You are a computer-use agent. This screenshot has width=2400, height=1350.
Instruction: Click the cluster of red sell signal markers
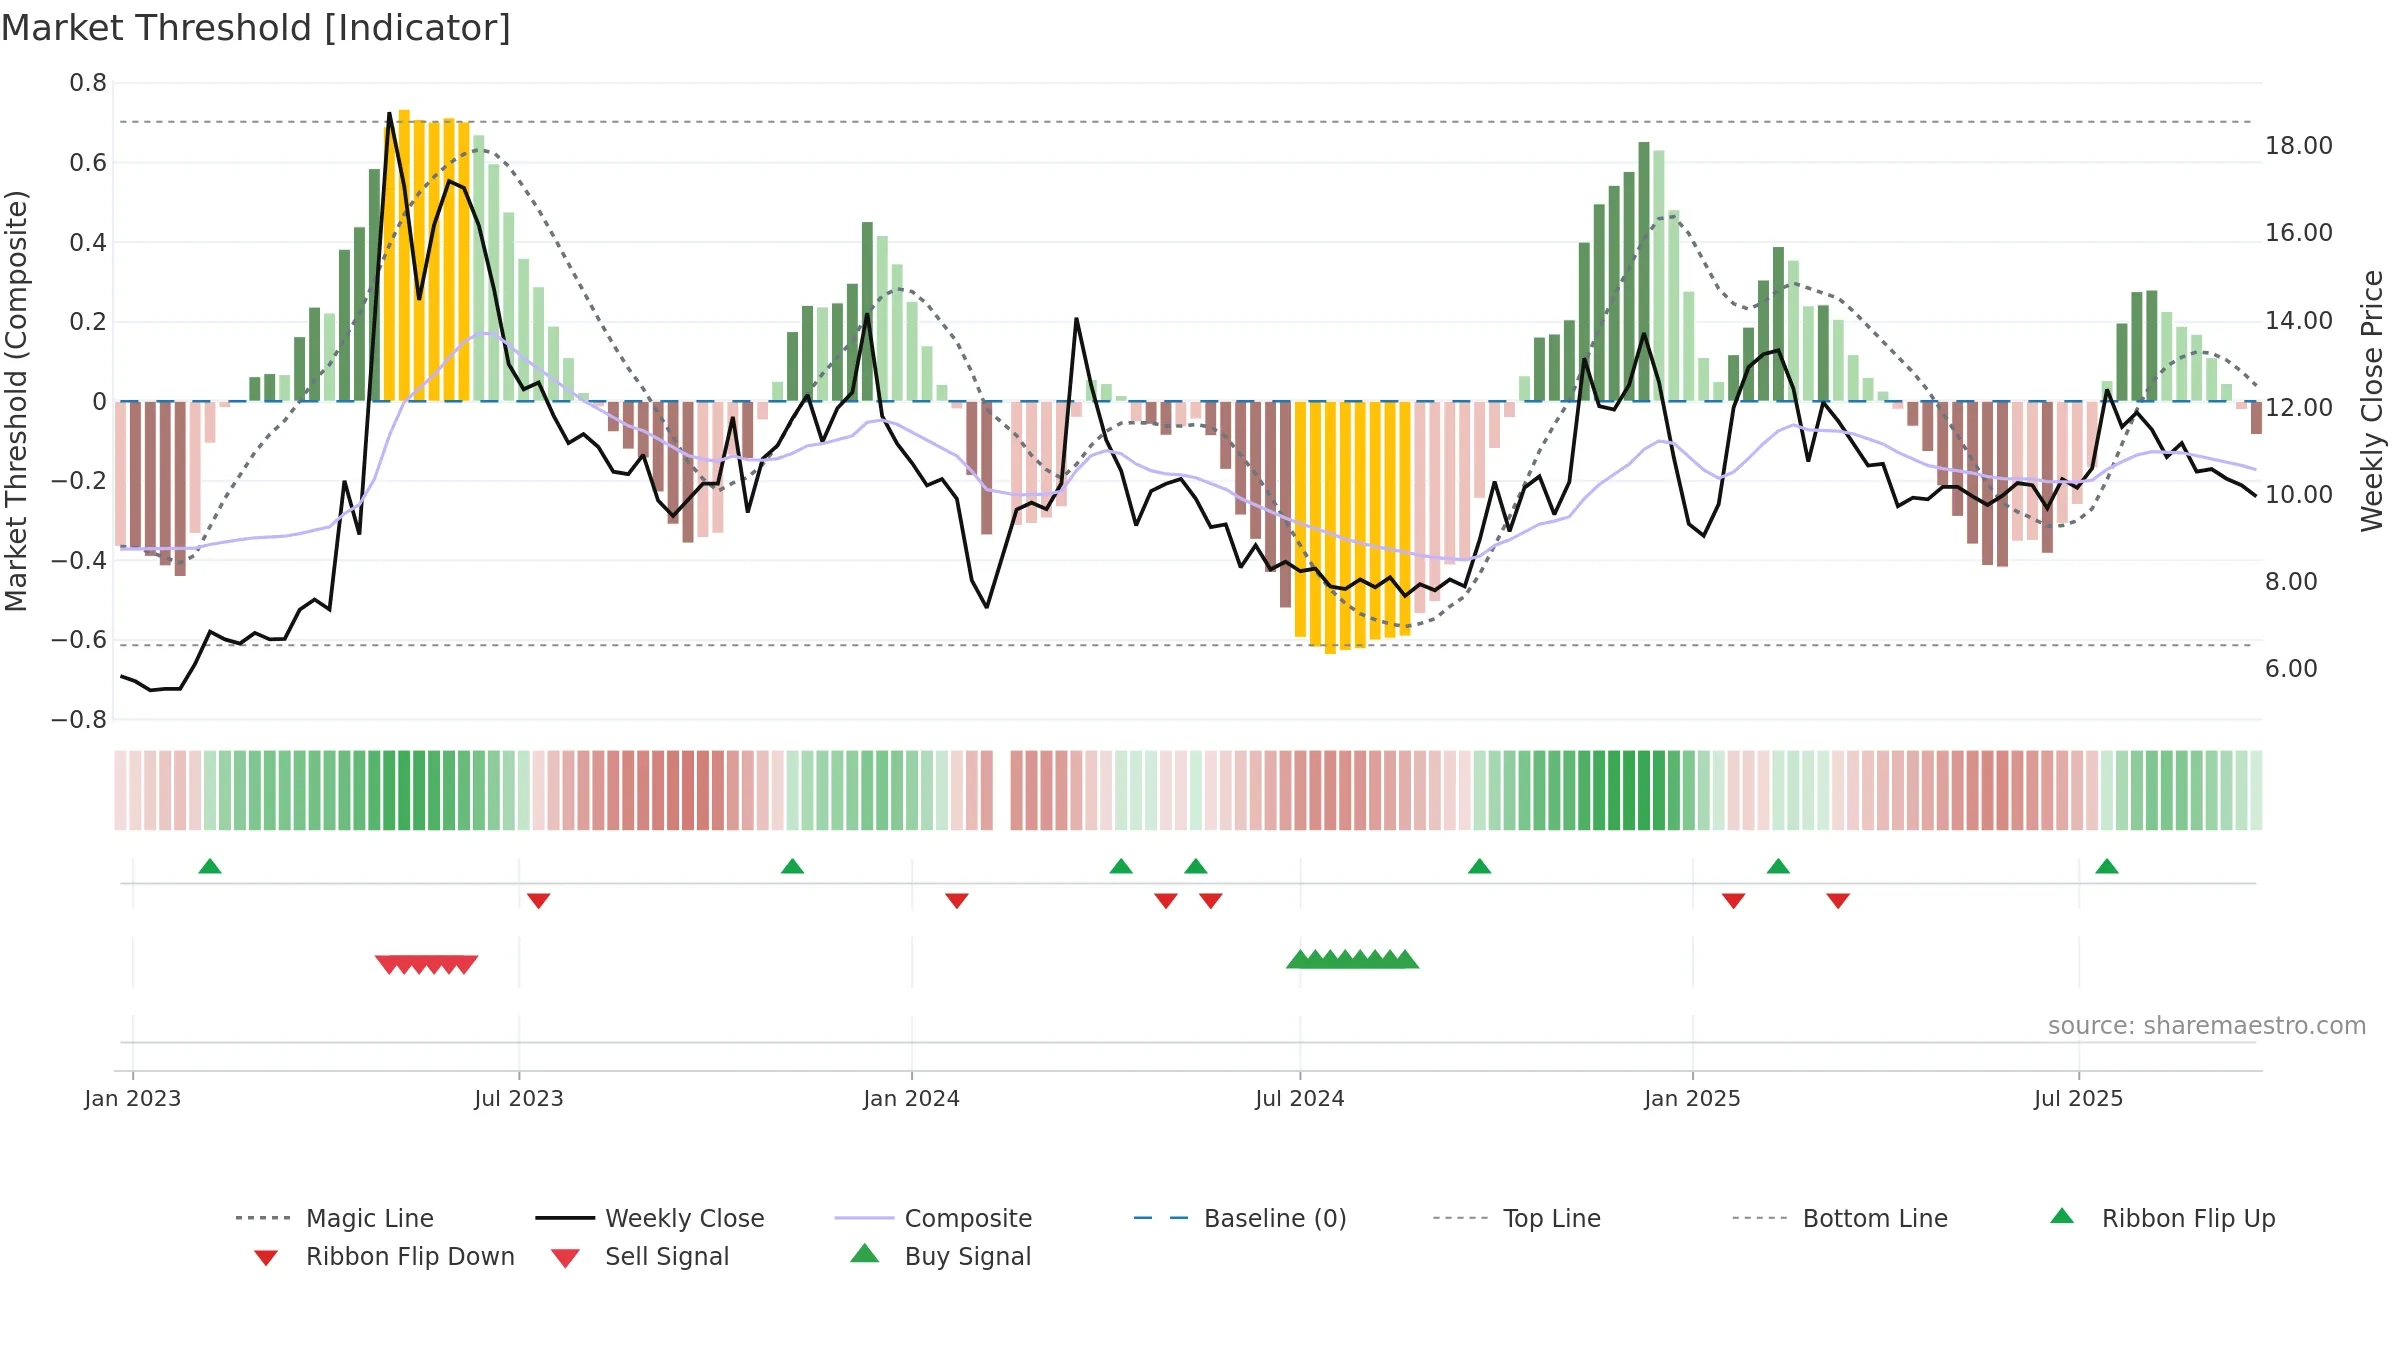point(427,964)
